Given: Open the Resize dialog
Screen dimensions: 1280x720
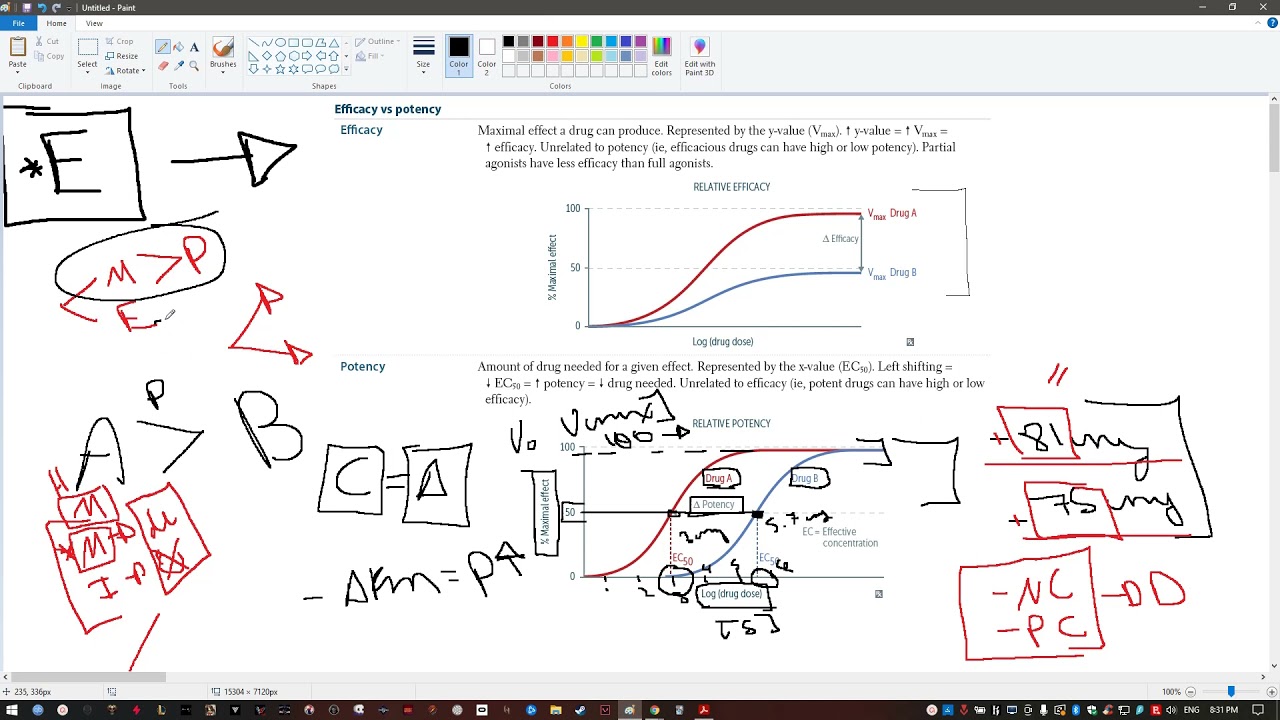Looking at the screenshot, I should point(121,56).
